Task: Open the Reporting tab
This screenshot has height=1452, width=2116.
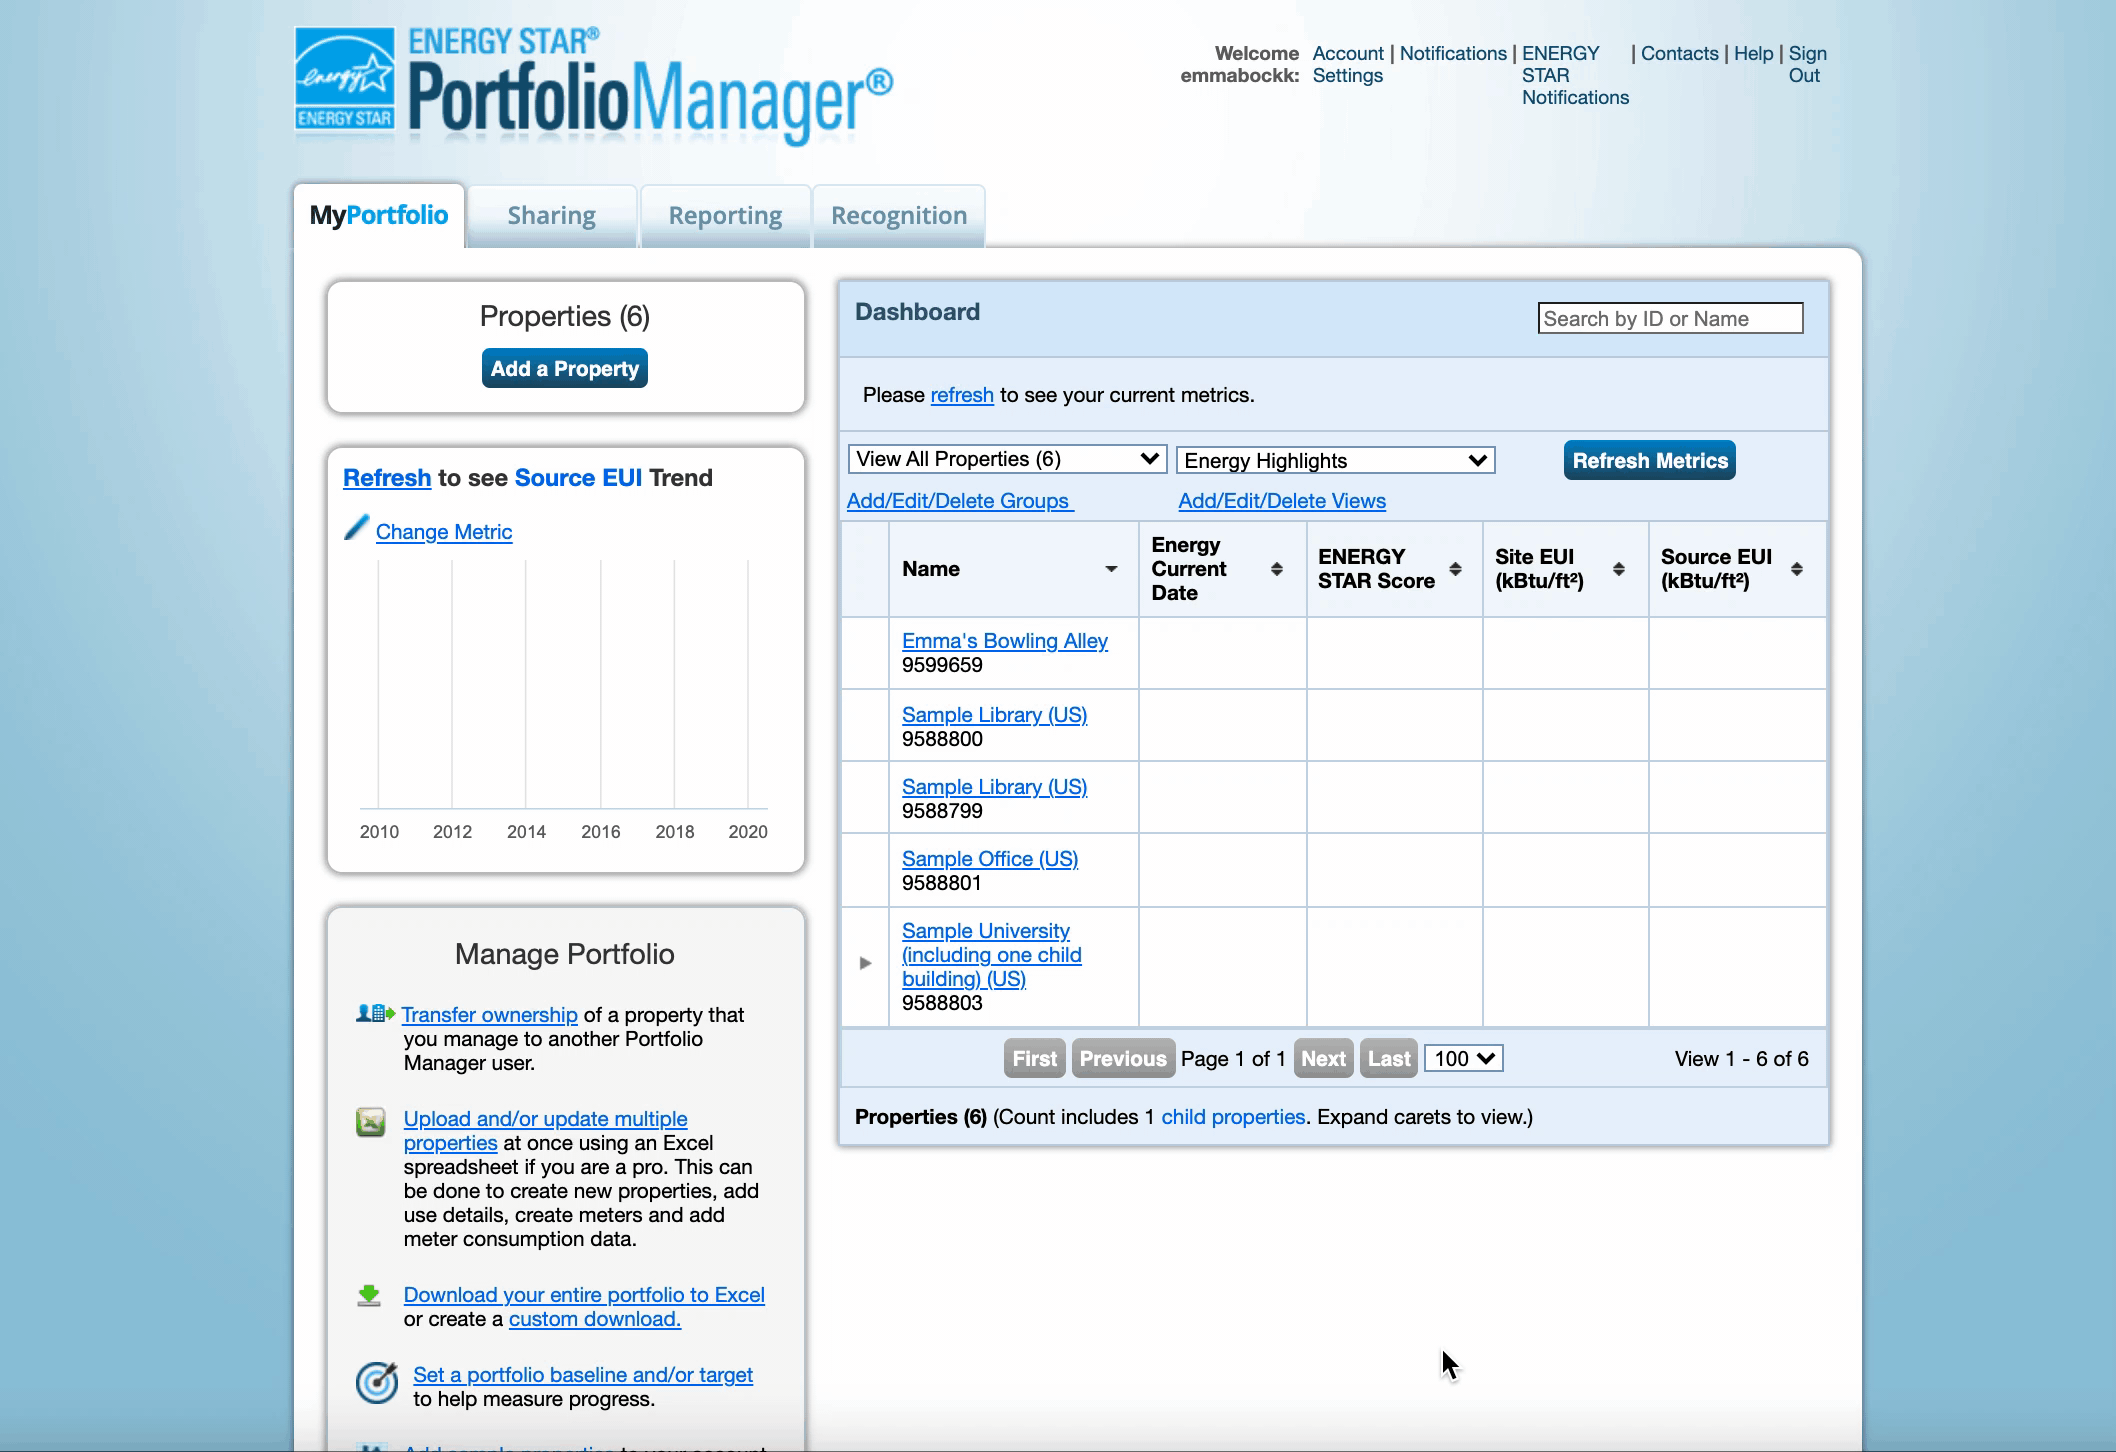Action: 725,215
